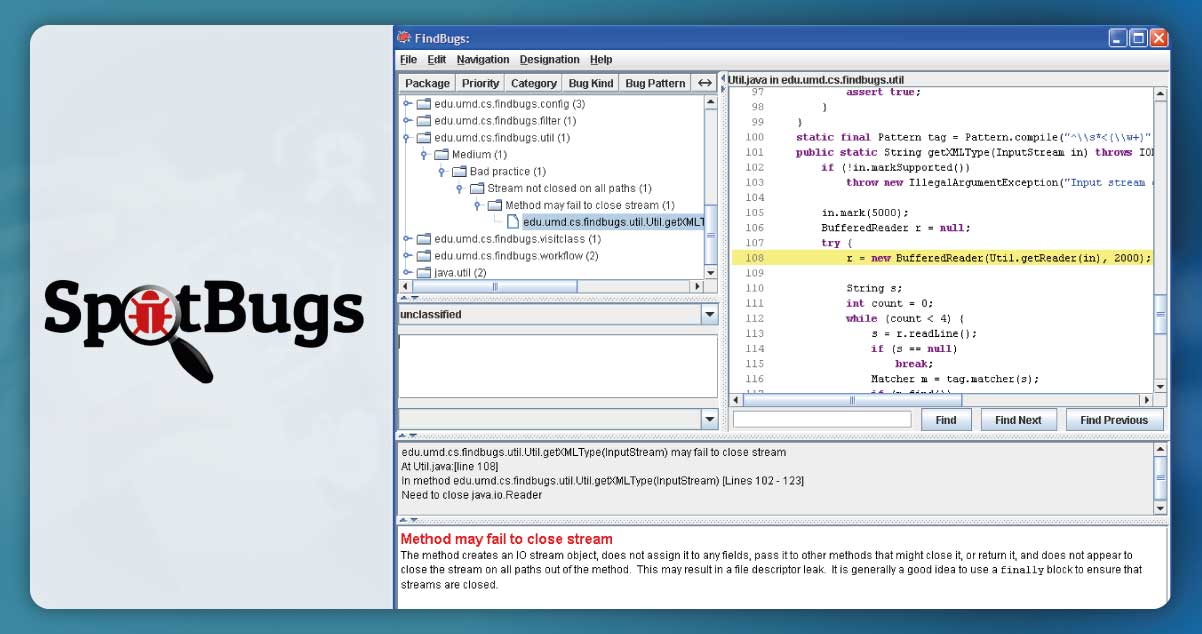Click source code vertical scrollbar thumb
This screenshot has width=1202, height=634.
pyautogui.click(x=1160, y=315)
